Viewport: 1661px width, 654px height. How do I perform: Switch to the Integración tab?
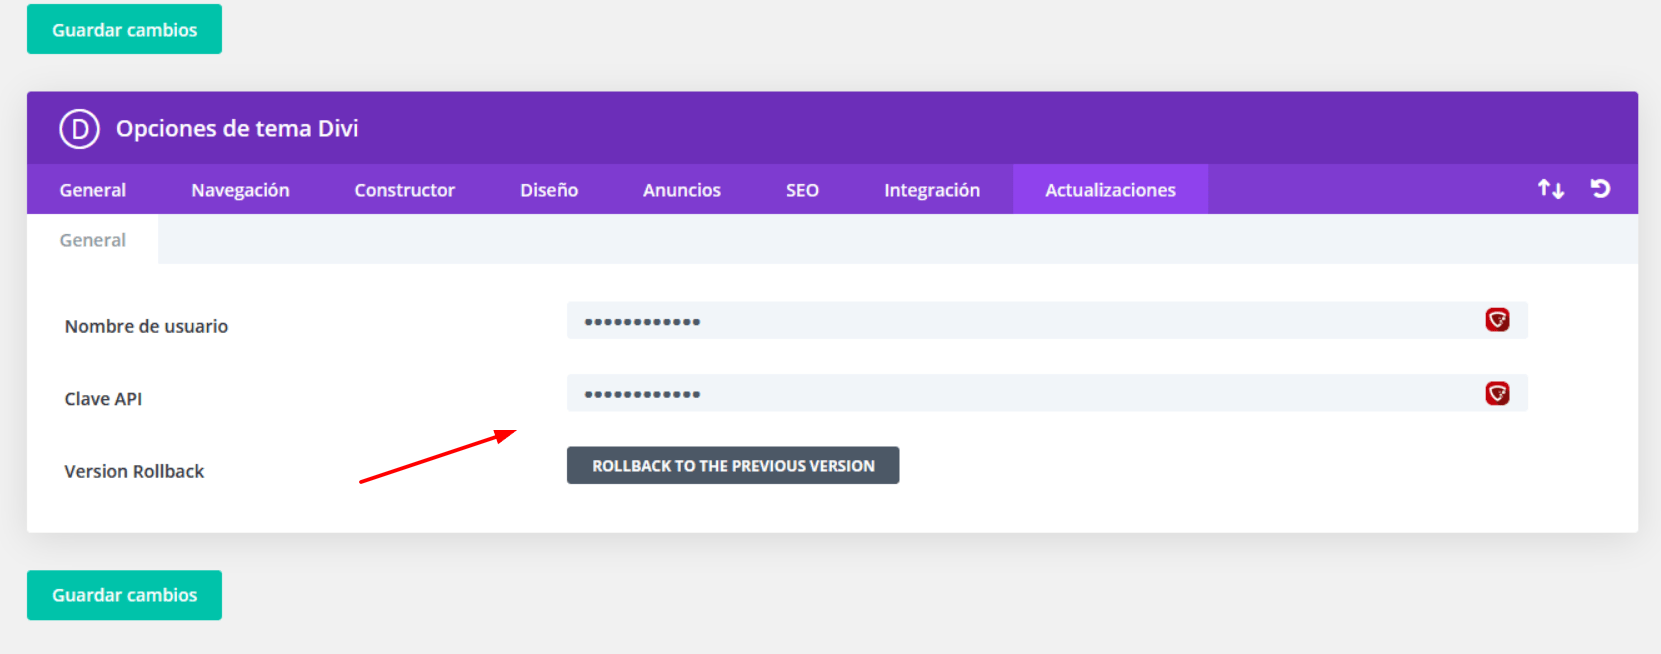coord(932,190)
